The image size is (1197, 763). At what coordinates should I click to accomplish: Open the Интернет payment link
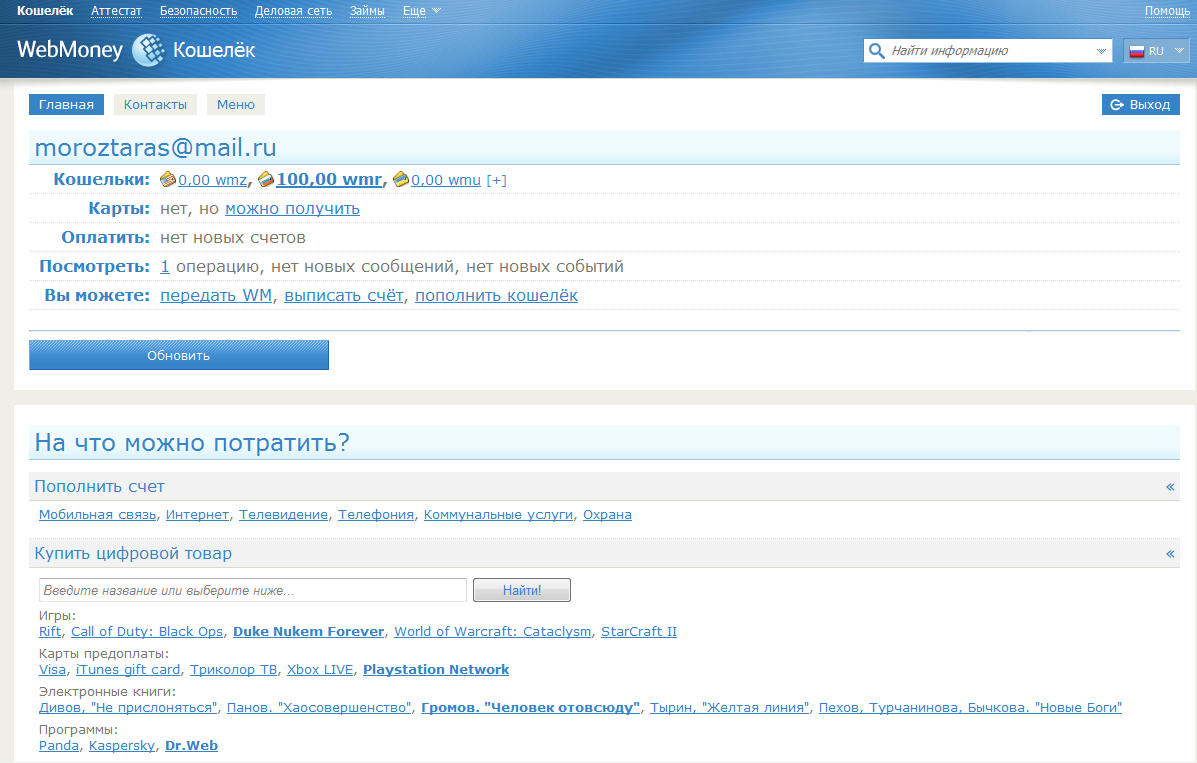[197, 515]
